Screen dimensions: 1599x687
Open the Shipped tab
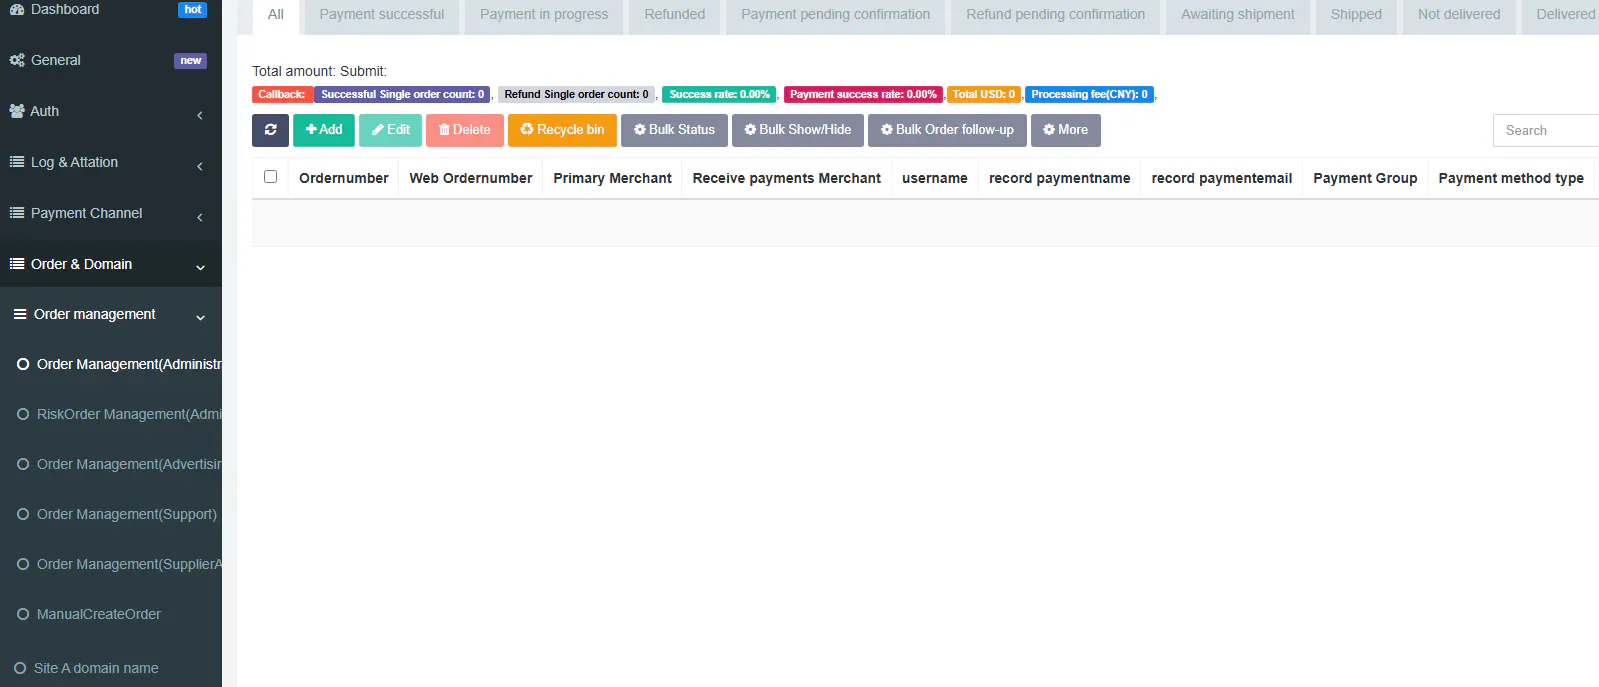click(x=1356, y=15)
